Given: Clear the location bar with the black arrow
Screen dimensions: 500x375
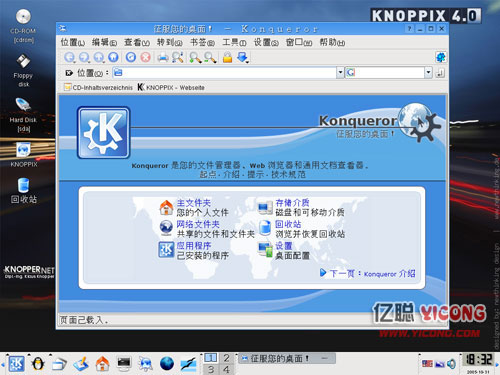Looking at the screenshot, I should click(x=69, y=73).
